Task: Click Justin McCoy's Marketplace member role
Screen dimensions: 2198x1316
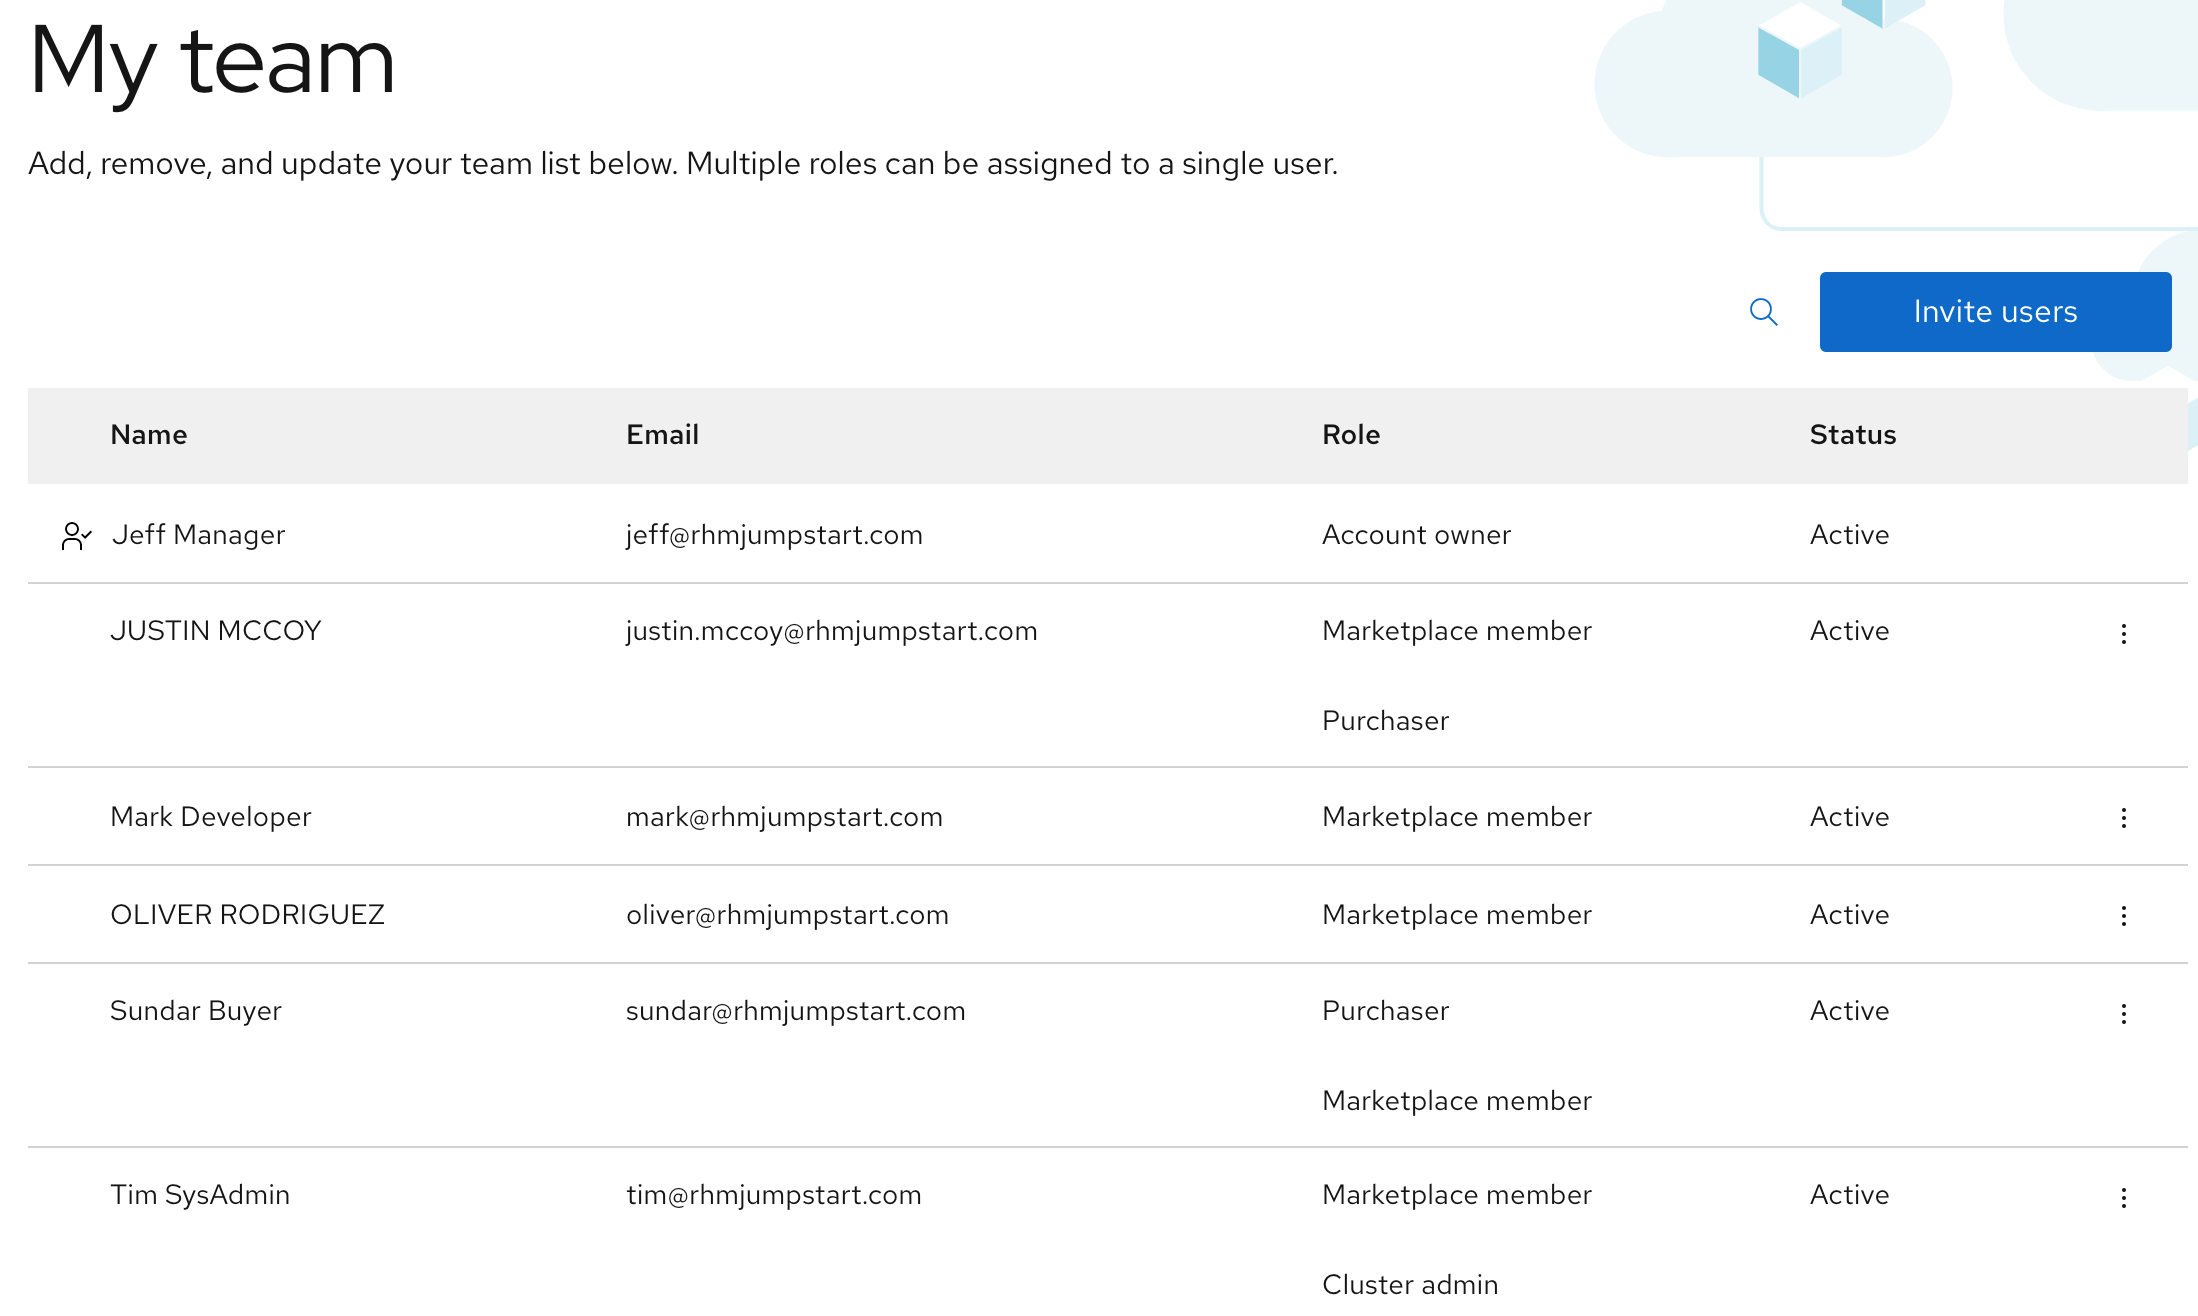Action: pos(1457,631)
